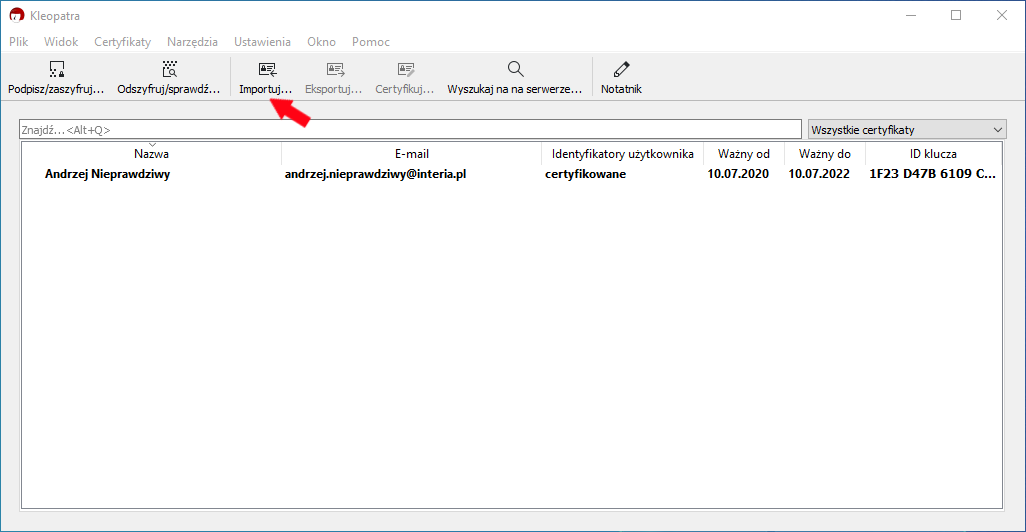Sort by the Ważny od column header
Image resolution: width=1026 pixels, height=532 pixels.
pos(744,154)
